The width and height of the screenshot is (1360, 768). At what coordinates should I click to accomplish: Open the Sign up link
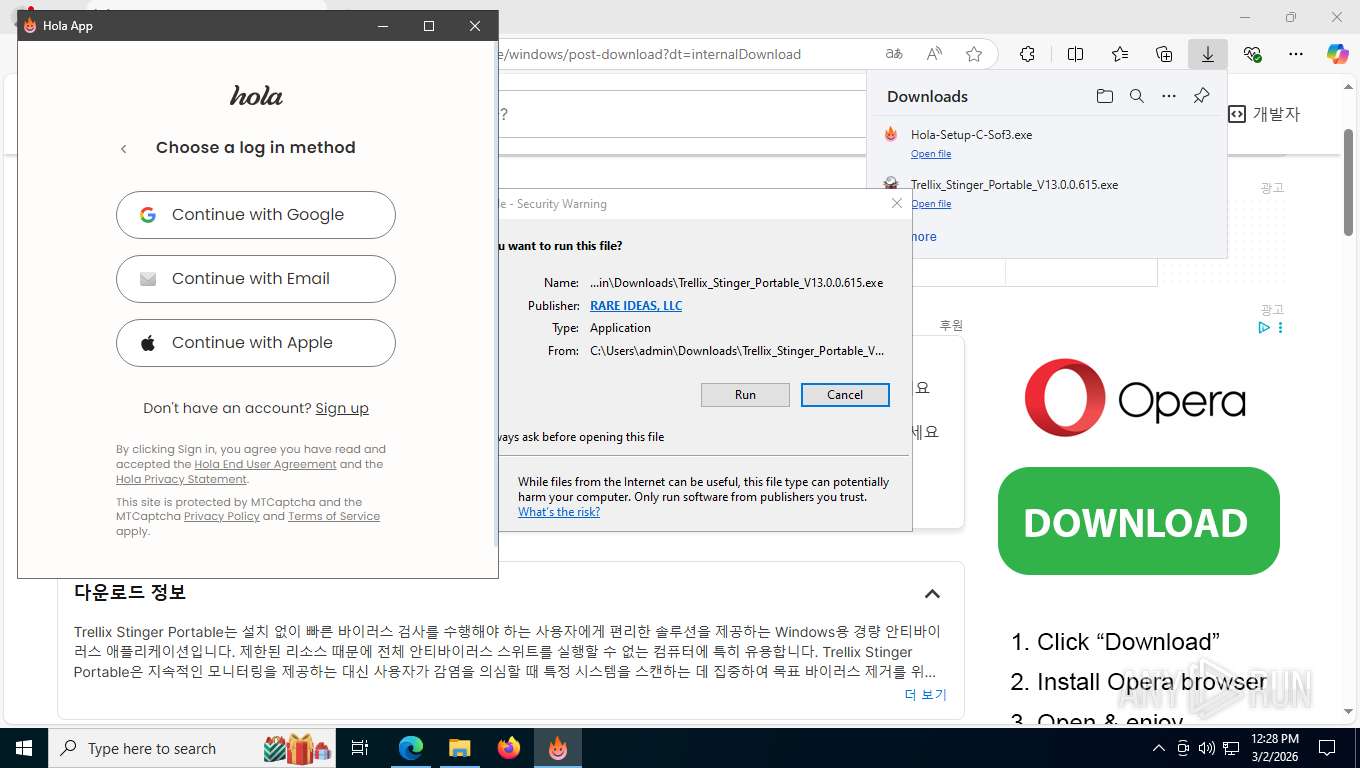342,408
